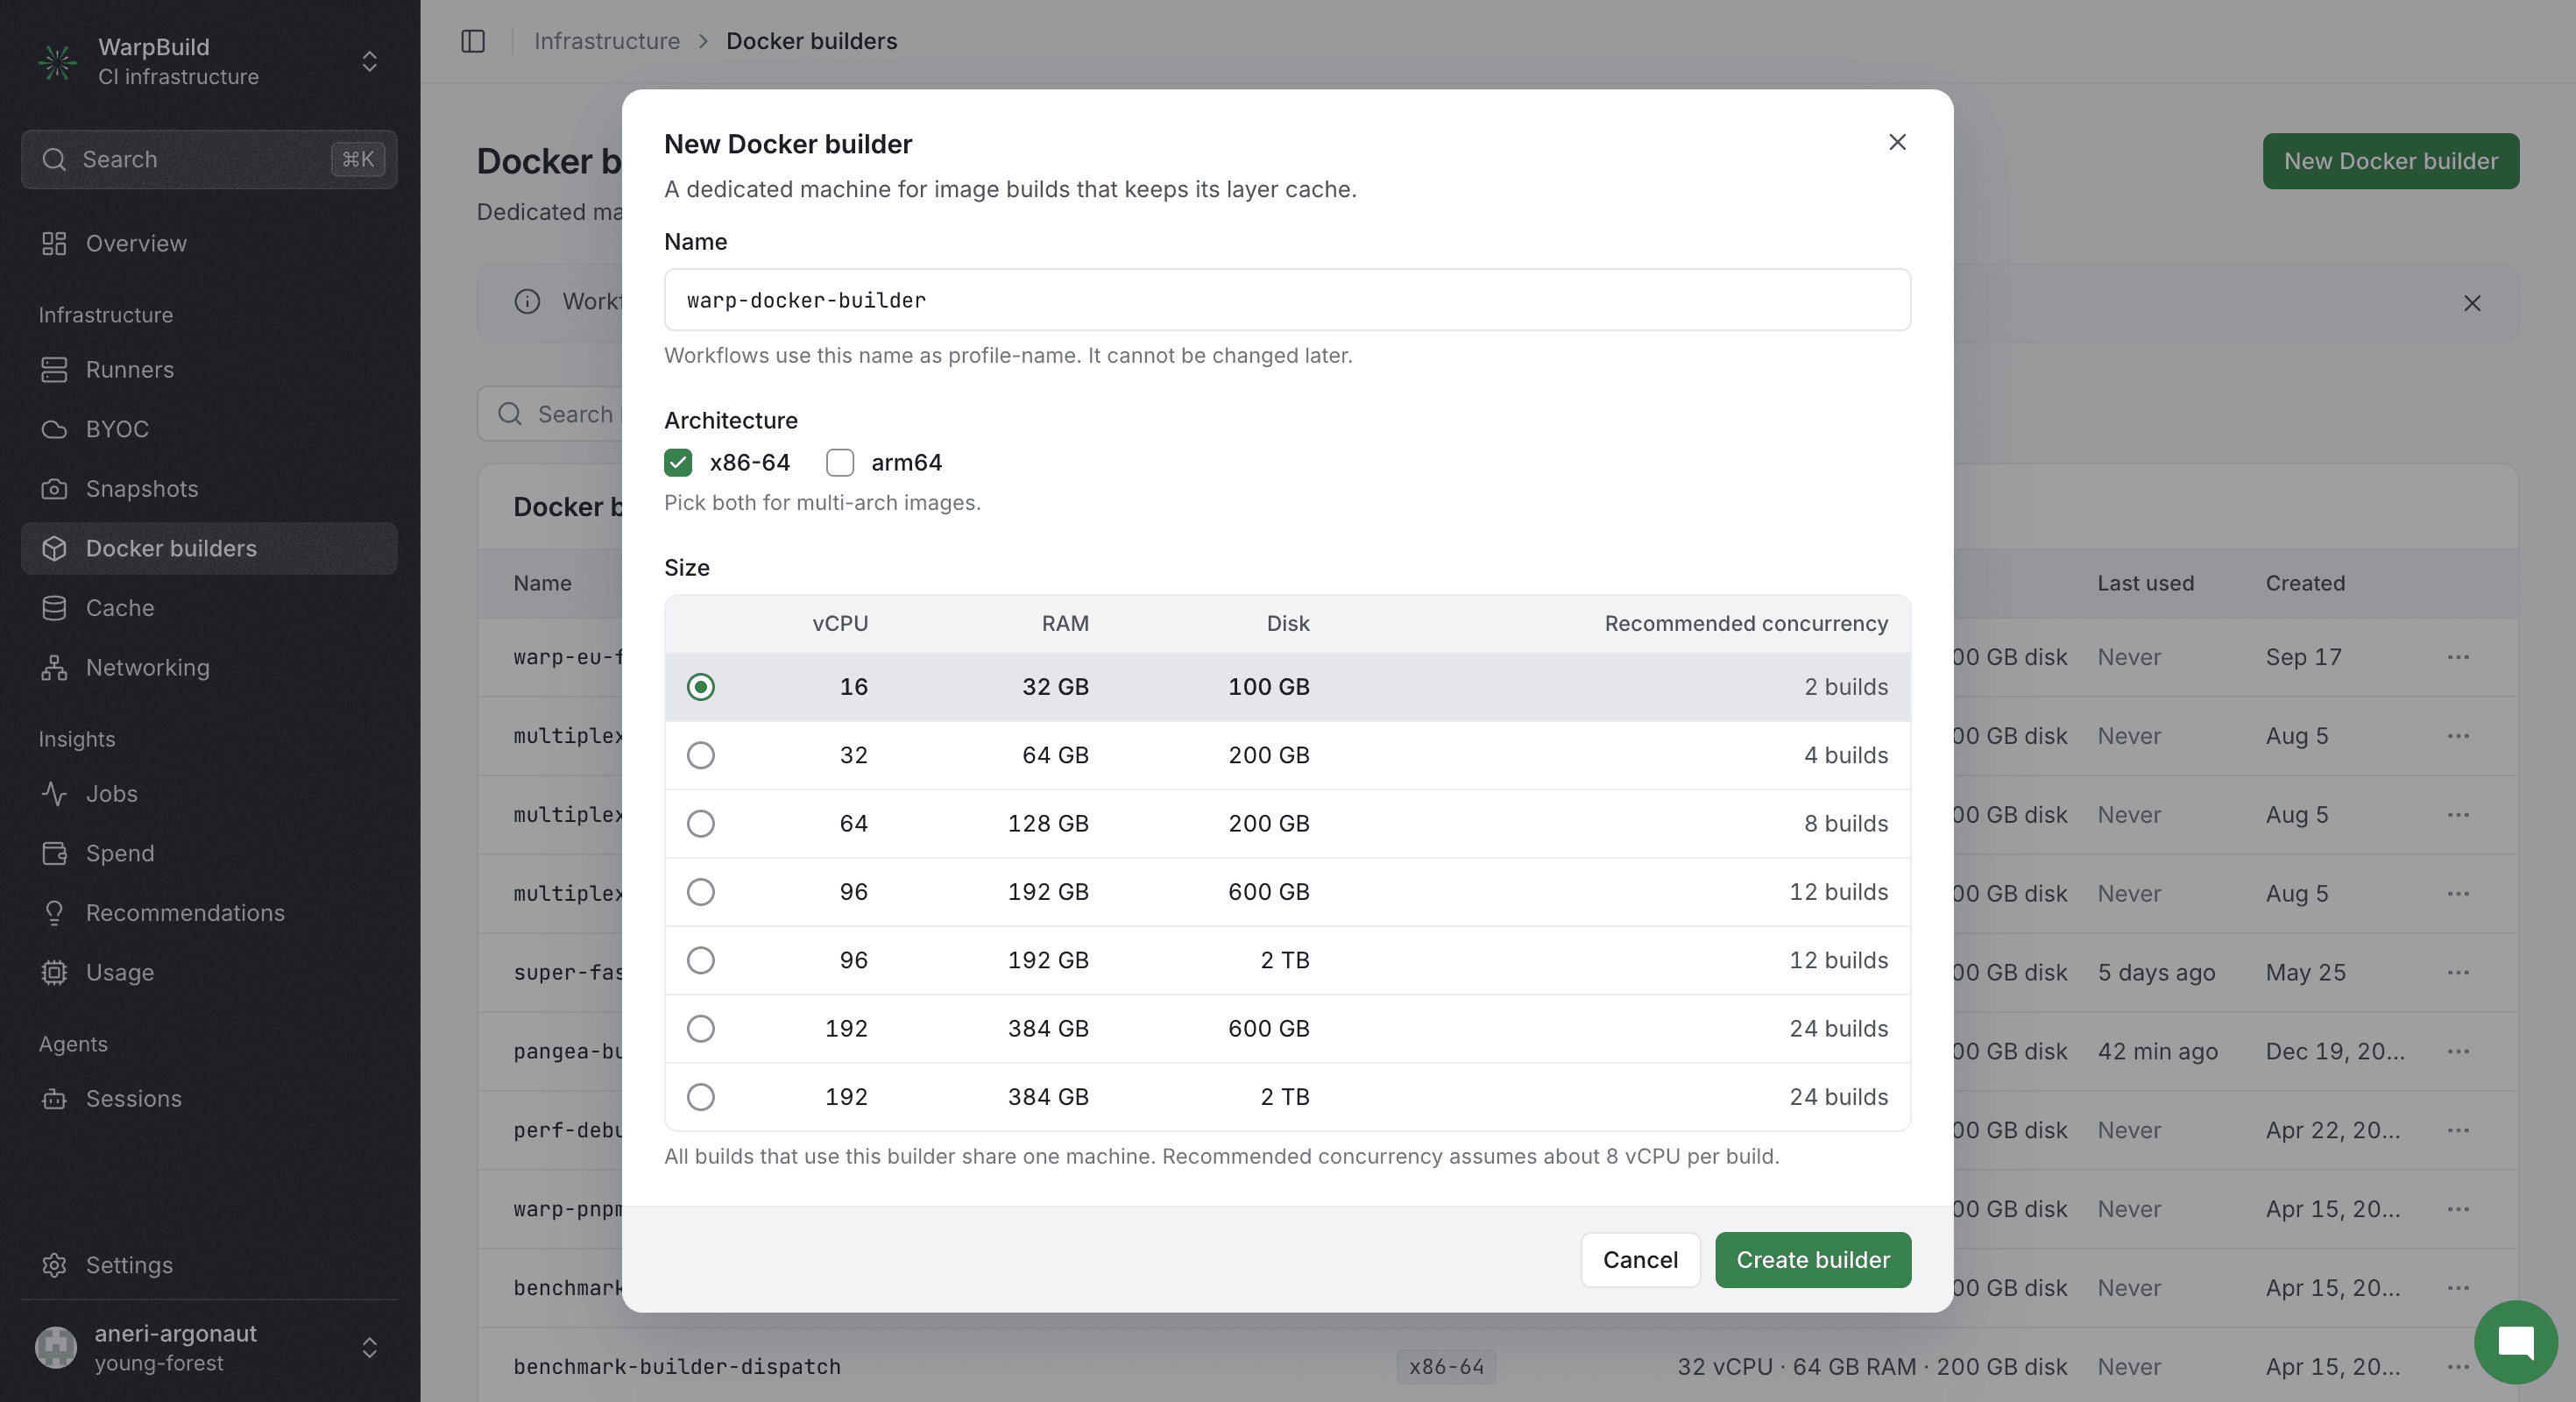Click the Created column header

2305,583
